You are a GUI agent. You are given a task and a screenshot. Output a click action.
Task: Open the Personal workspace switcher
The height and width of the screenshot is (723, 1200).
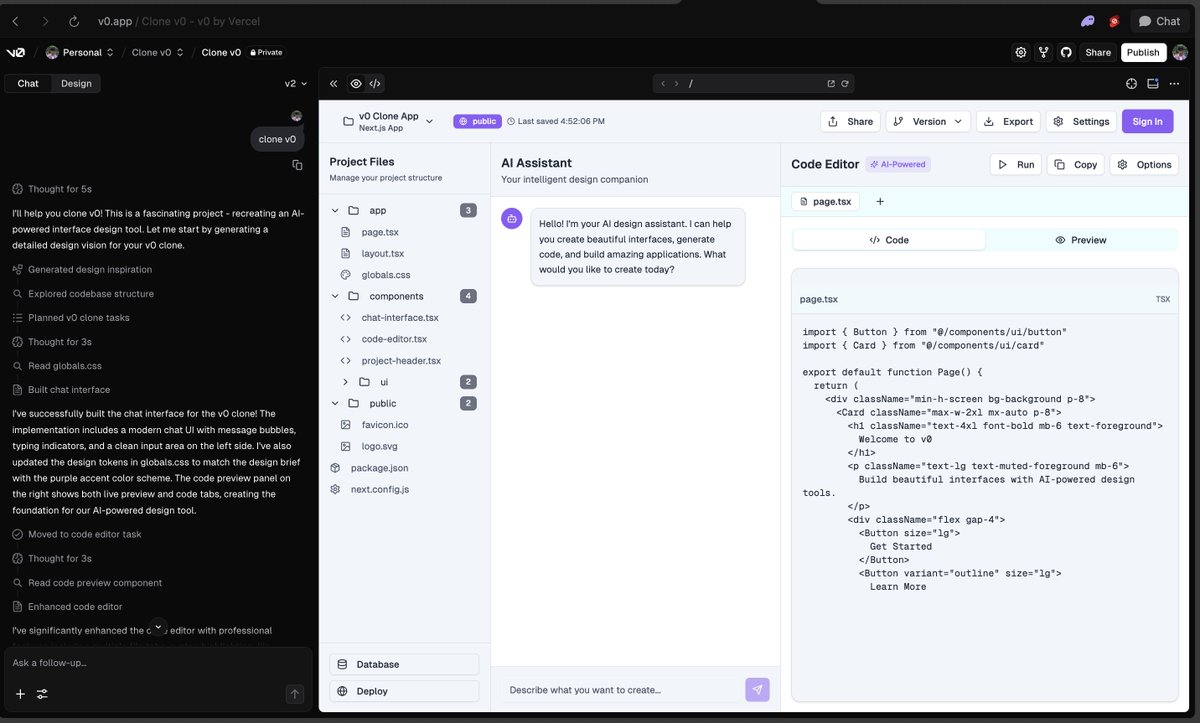pos(79,52)
